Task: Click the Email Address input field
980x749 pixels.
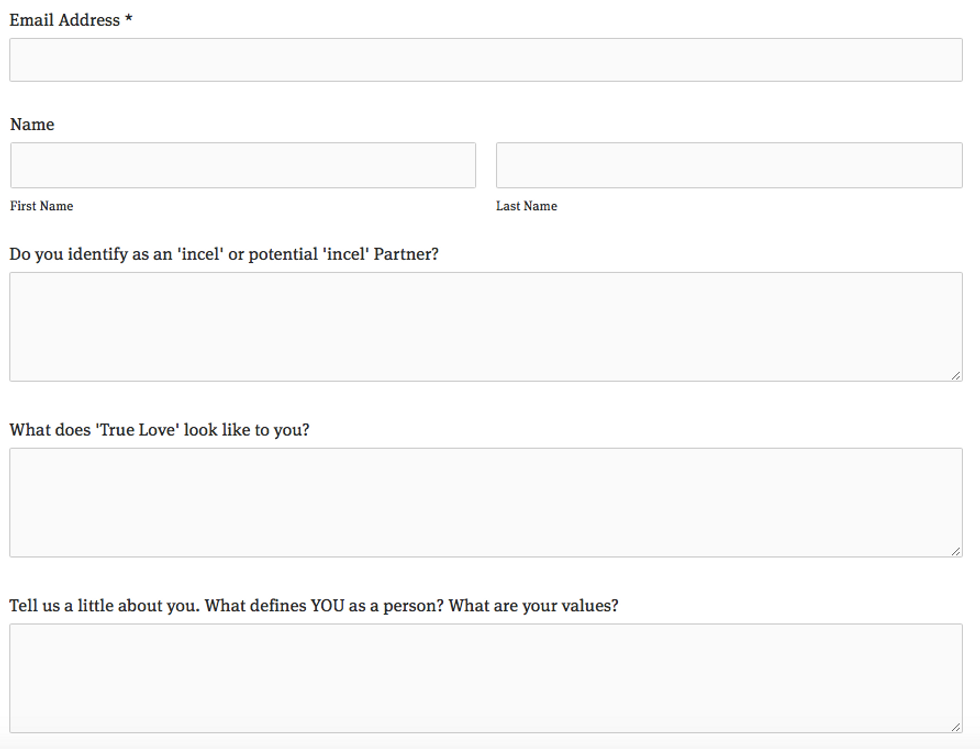Action: click(x=486, y=60)
